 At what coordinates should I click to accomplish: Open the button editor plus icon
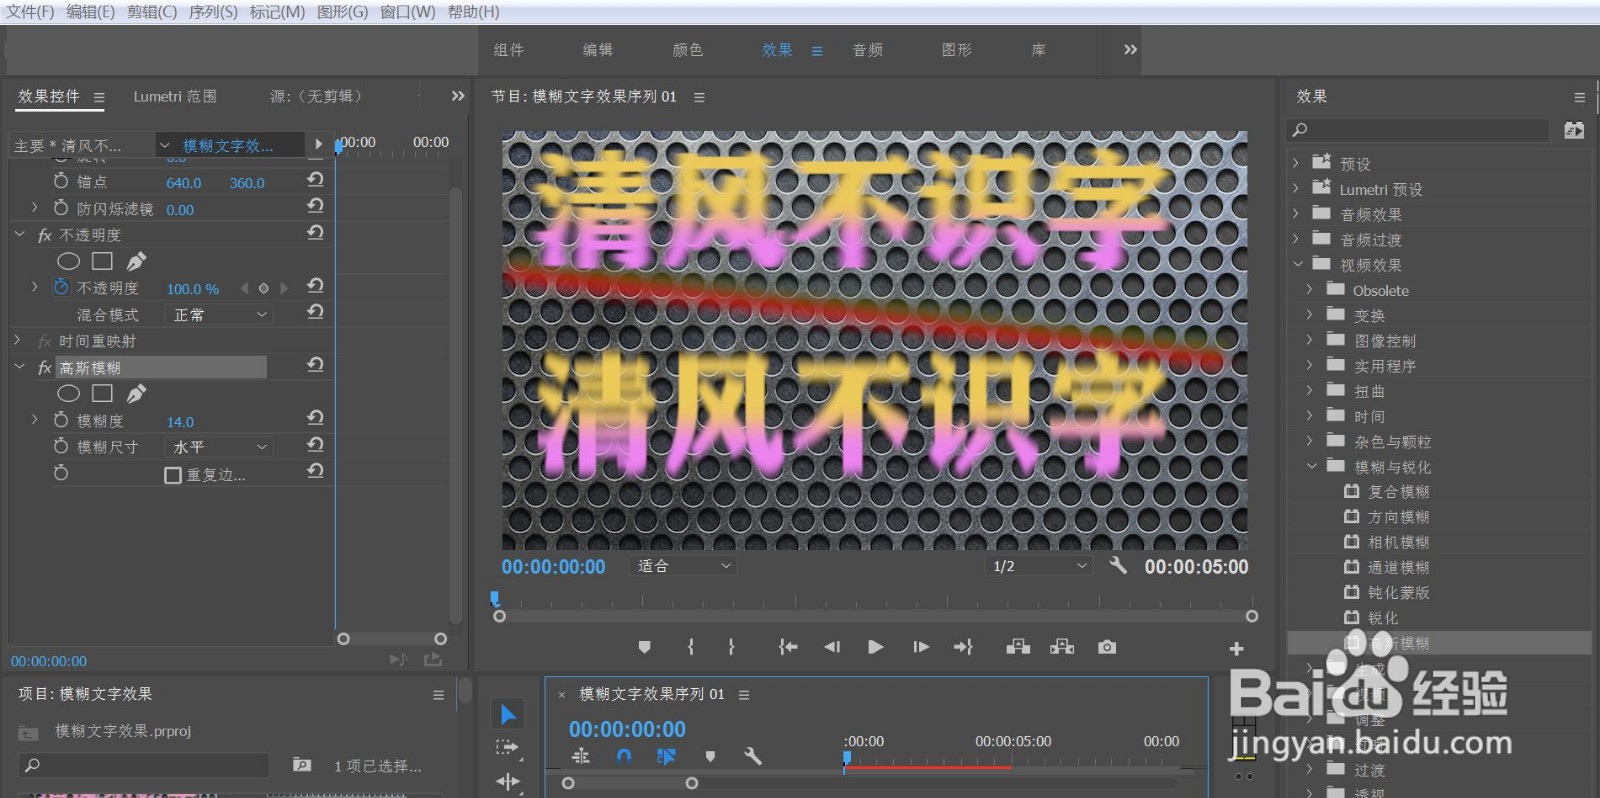click(x=1236, y=649)
